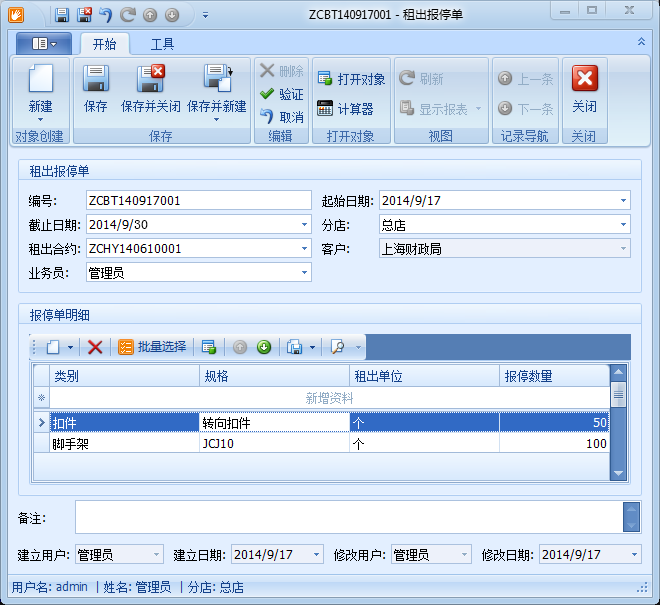Switch to the 工具 ribbon tab

pyautogui.click(x=162, y=44)
